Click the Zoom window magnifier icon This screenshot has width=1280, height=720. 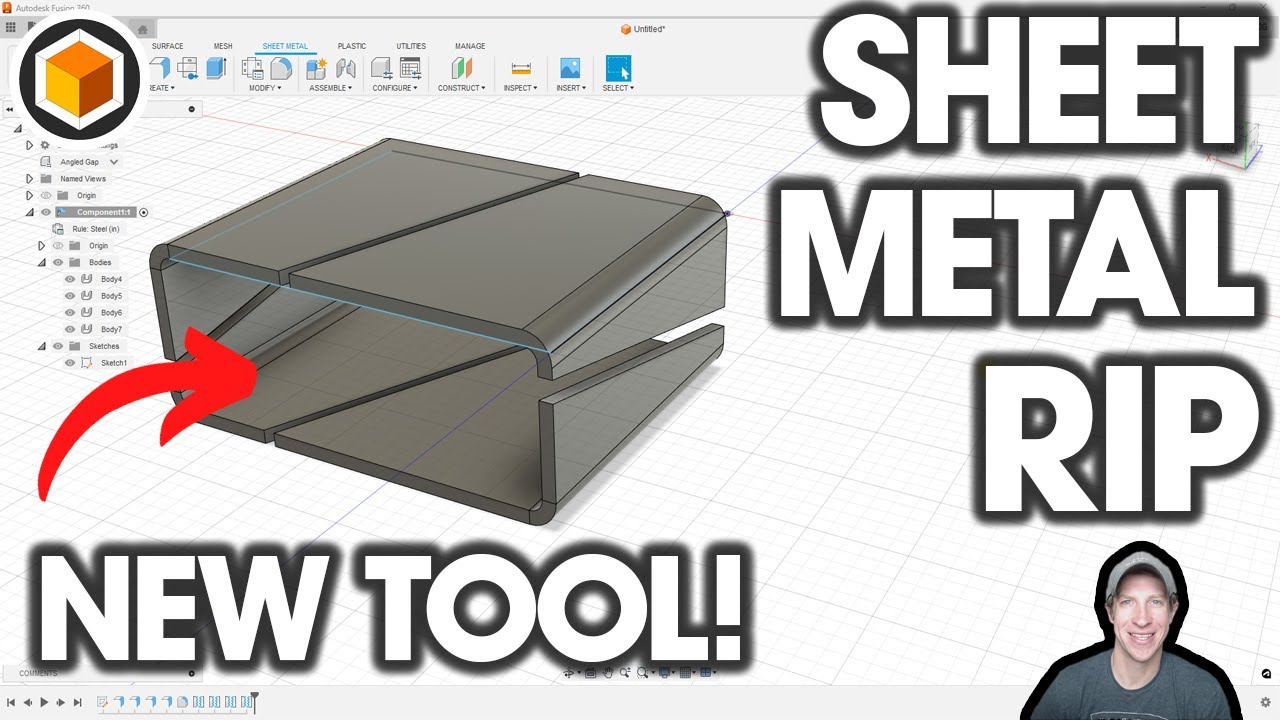[644, 673]
